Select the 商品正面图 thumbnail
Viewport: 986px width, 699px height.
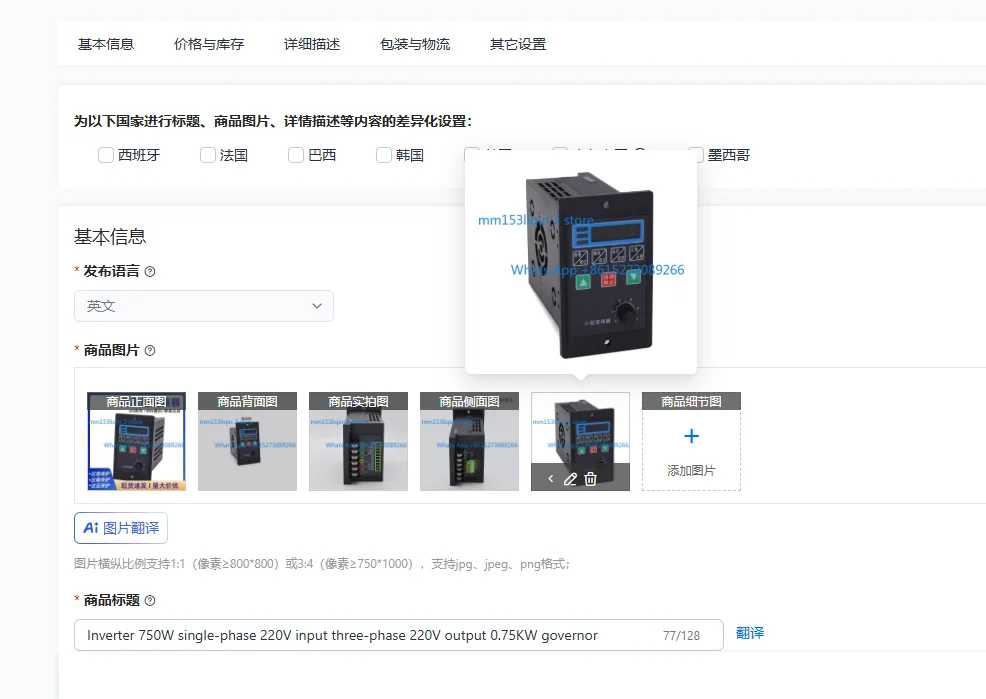[x=136, y=441]
